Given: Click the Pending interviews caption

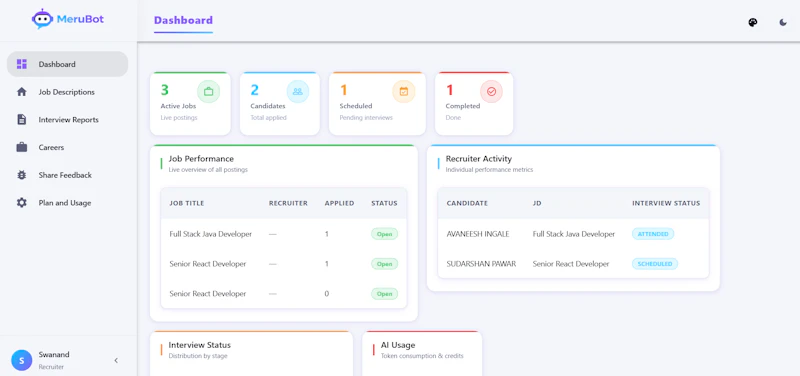Looking at the screenshot, I should pos(366,118).
